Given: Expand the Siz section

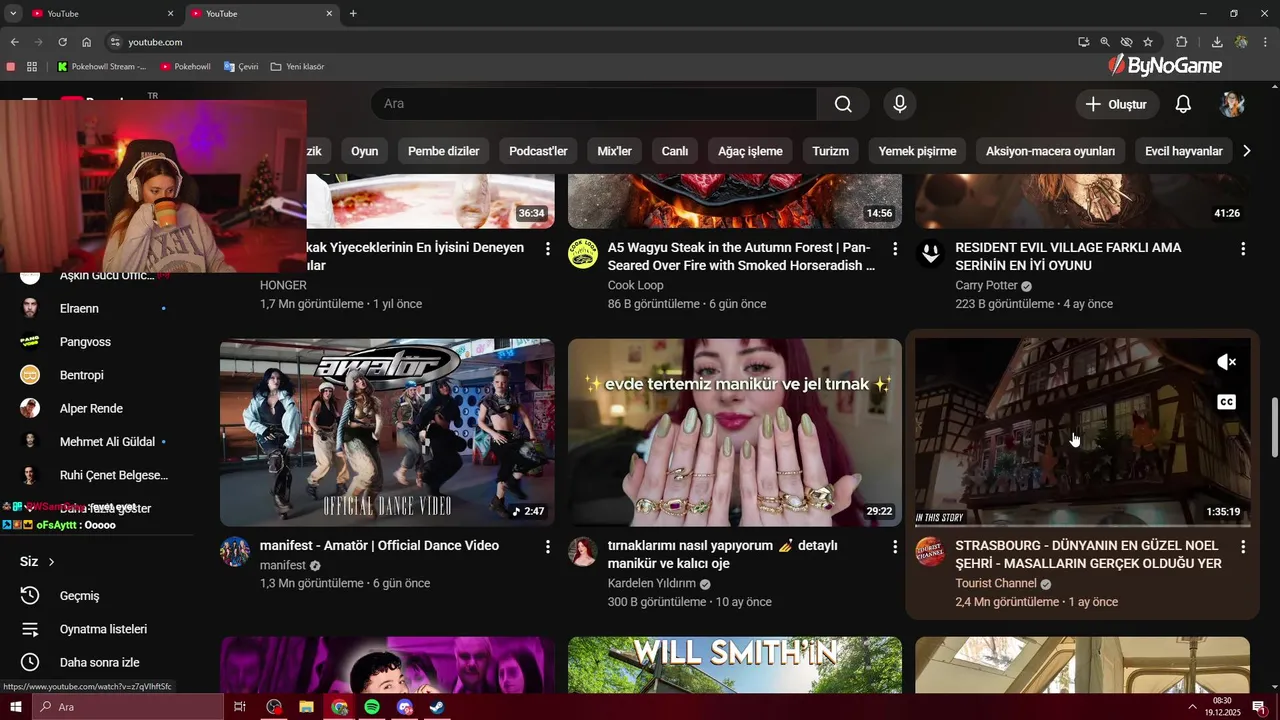Looking at the screenshot, I should pos(37,562).
